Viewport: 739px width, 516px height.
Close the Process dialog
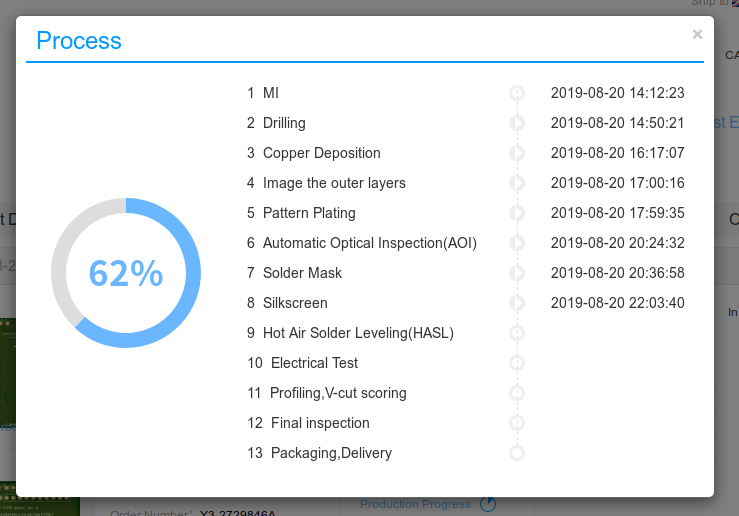click(697, 34)
